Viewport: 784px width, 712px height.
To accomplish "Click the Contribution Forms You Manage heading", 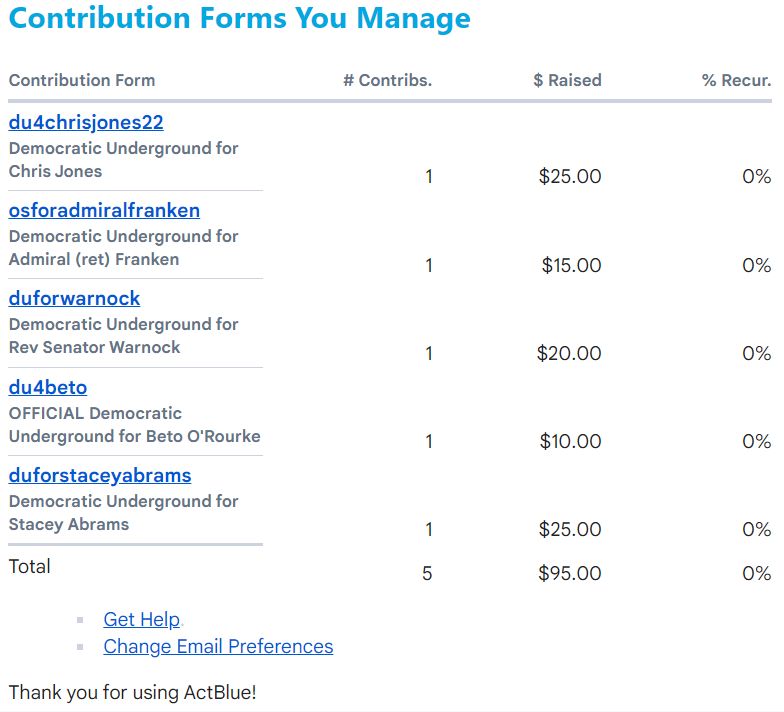I will [x=239, y=18].
